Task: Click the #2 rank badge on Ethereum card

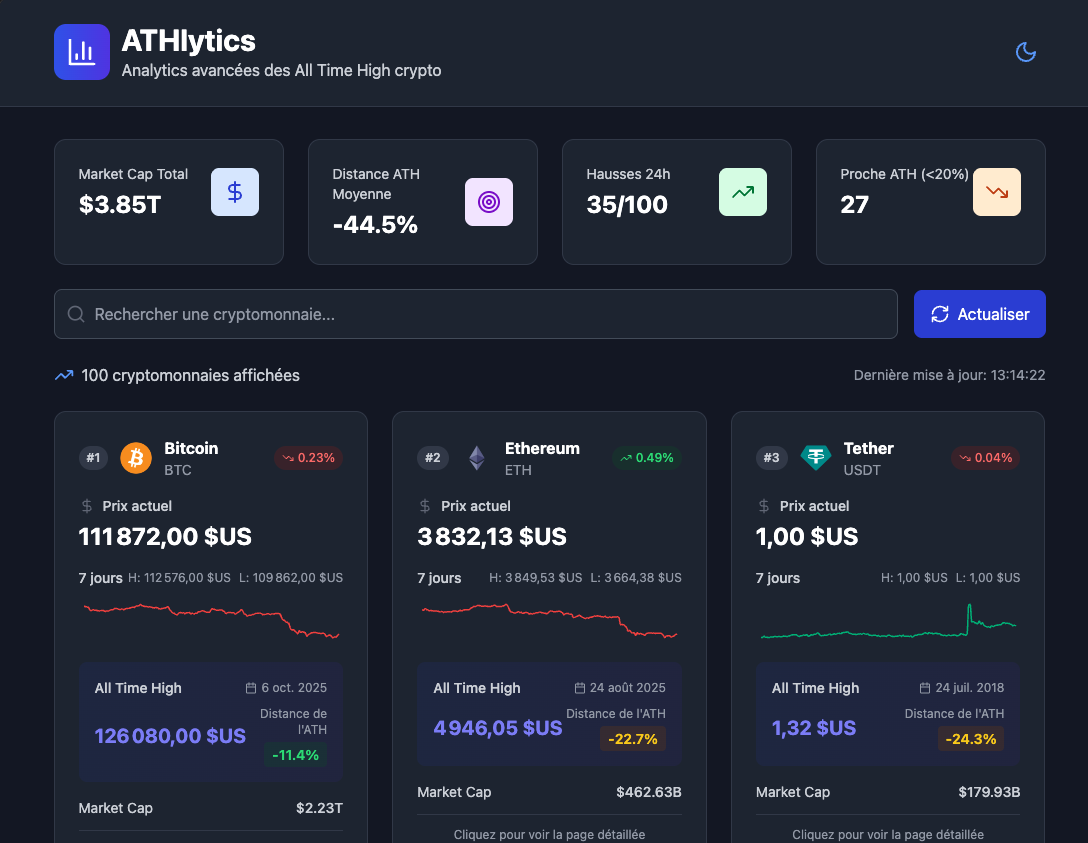Action: click(x=433, y=457)
